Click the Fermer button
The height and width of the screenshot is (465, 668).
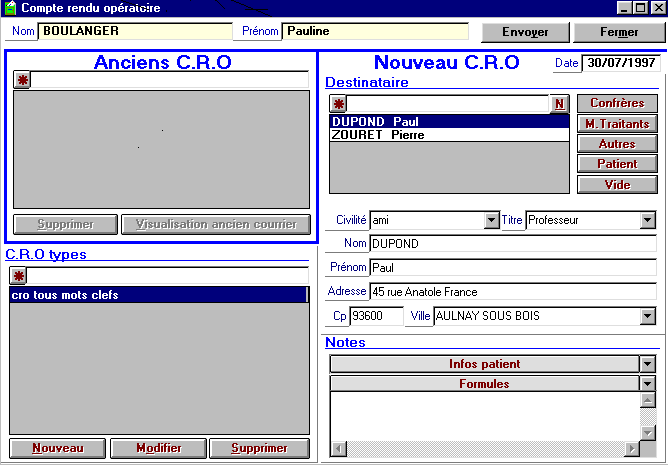(619, 32)
